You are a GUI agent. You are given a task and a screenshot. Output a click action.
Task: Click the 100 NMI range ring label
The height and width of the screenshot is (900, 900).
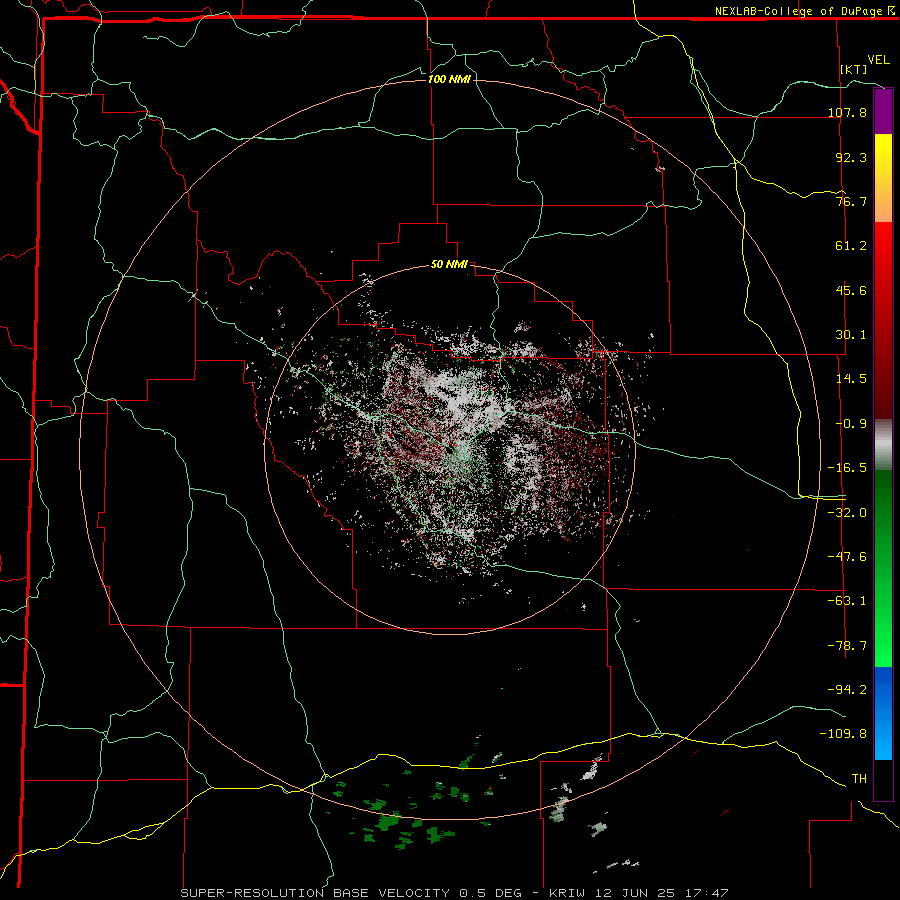click(x=449, y=79)
